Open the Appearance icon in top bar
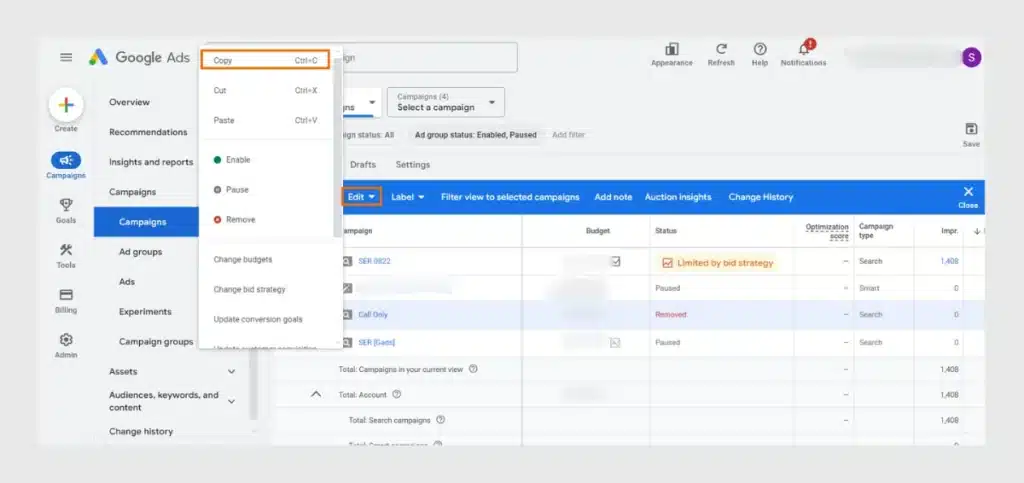Viewport: 1024px width, 483px height. (671, 50)
